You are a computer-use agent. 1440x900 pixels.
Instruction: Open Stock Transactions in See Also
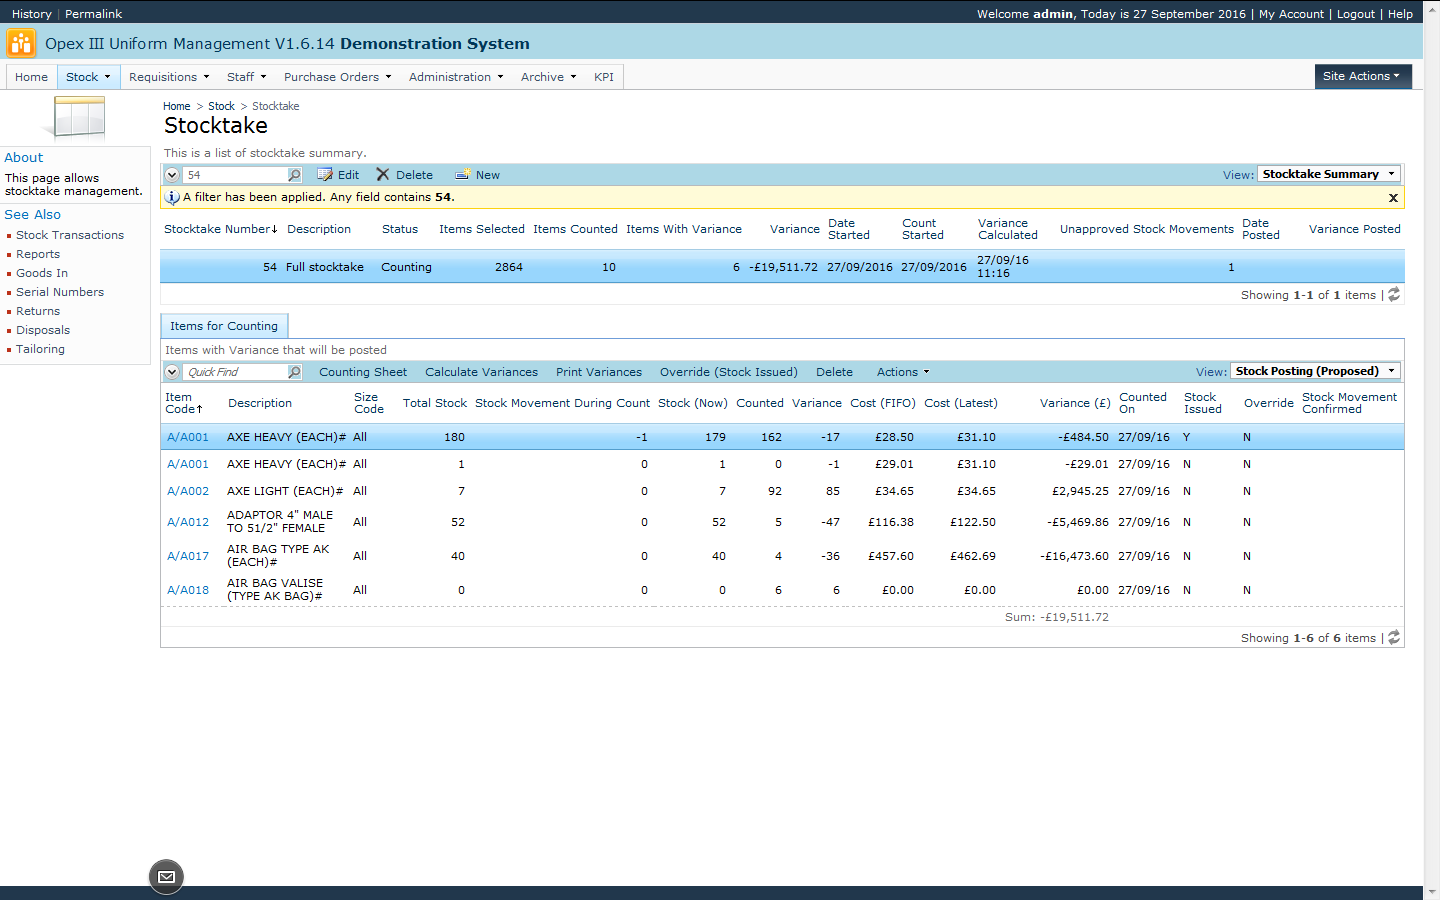coord(70,235)
